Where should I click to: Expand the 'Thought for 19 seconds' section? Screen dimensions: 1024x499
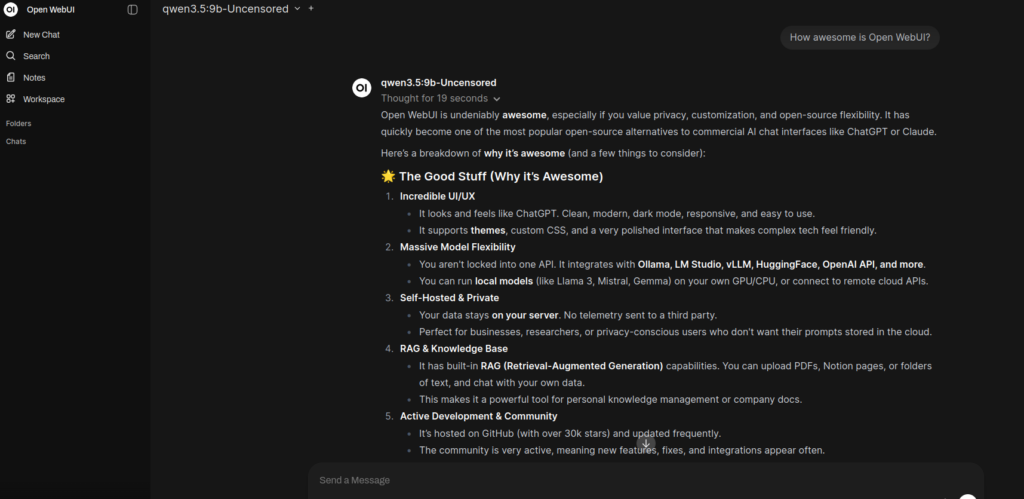(x=441, y=99)
